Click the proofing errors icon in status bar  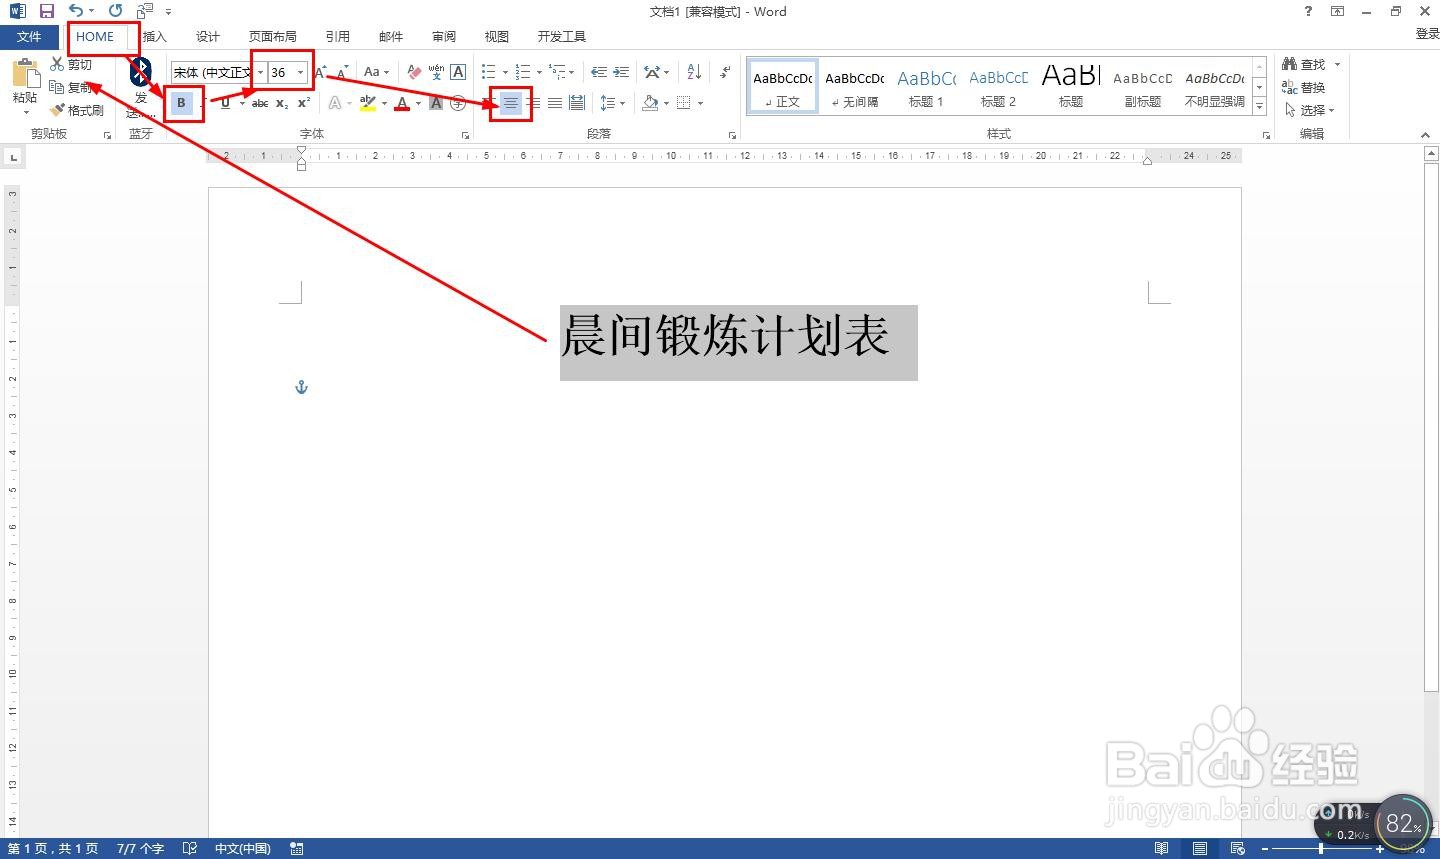point(190,848)
